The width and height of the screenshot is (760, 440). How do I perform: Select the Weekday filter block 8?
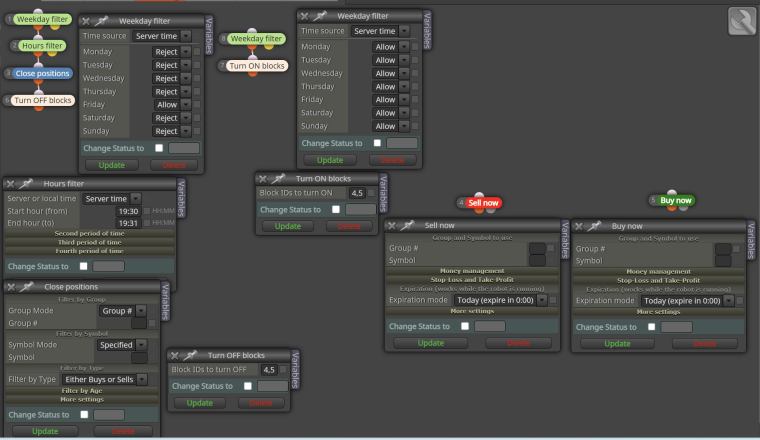coord(256,38)
